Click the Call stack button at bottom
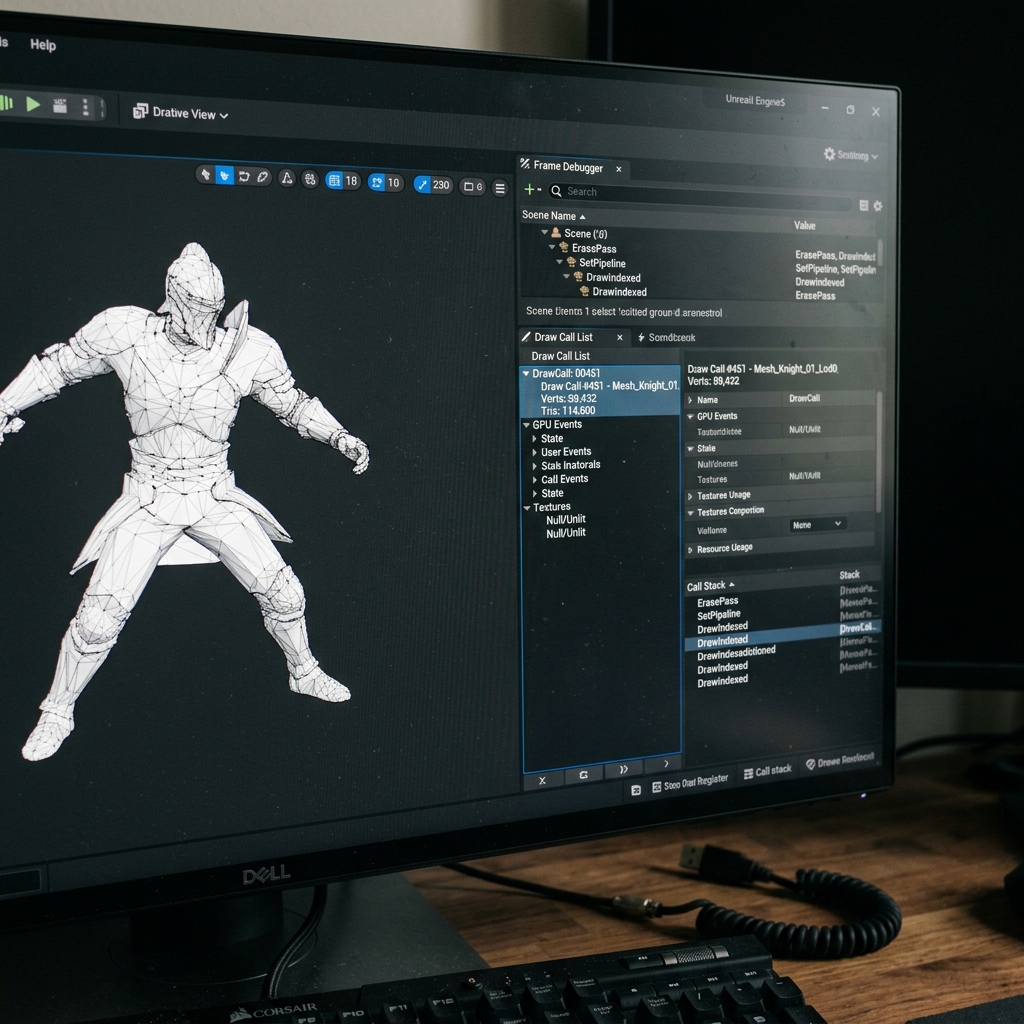Viewport: 1024px width, 1024px height. (767, 771)
